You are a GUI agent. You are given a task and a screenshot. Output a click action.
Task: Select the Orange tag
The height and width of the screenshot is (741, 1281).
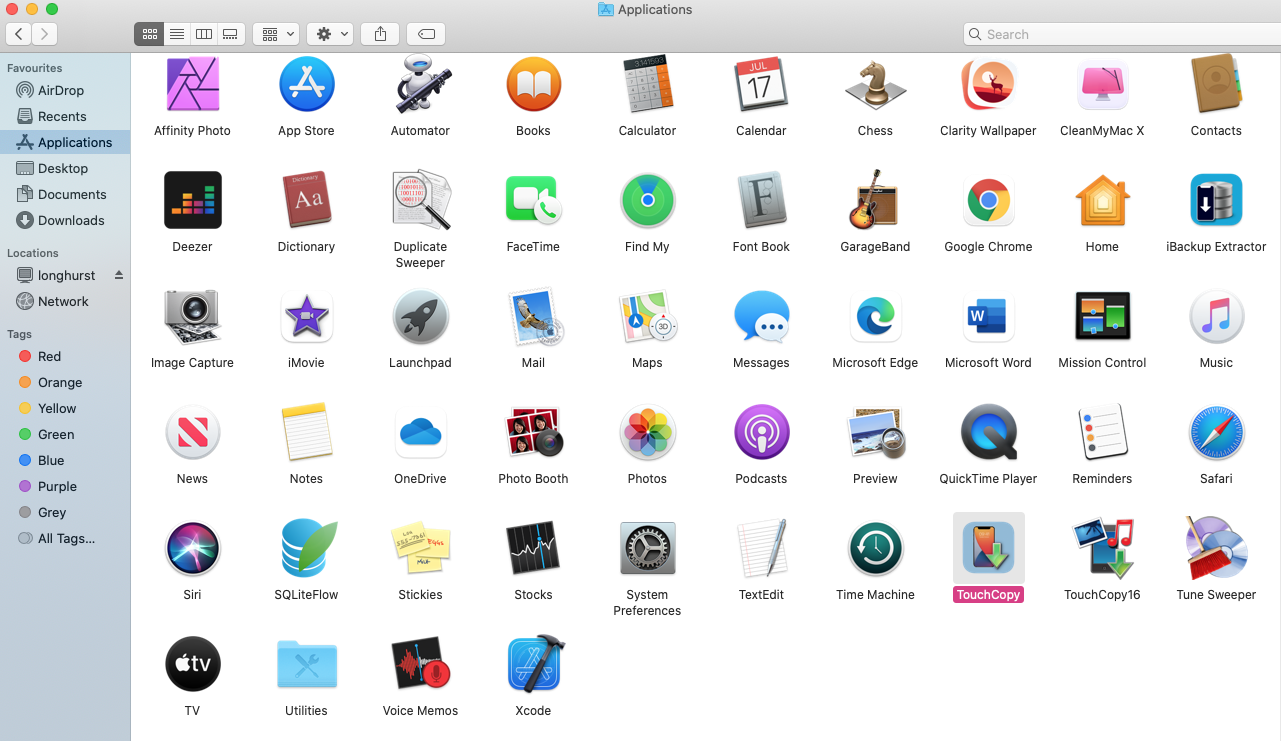click(65, 382)
